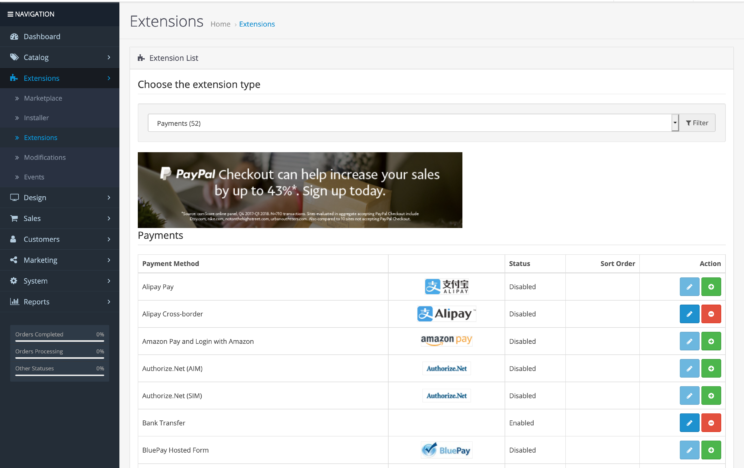Click the Reports chart icon
This screenshot has width=744, height=468.
point(14,301)
